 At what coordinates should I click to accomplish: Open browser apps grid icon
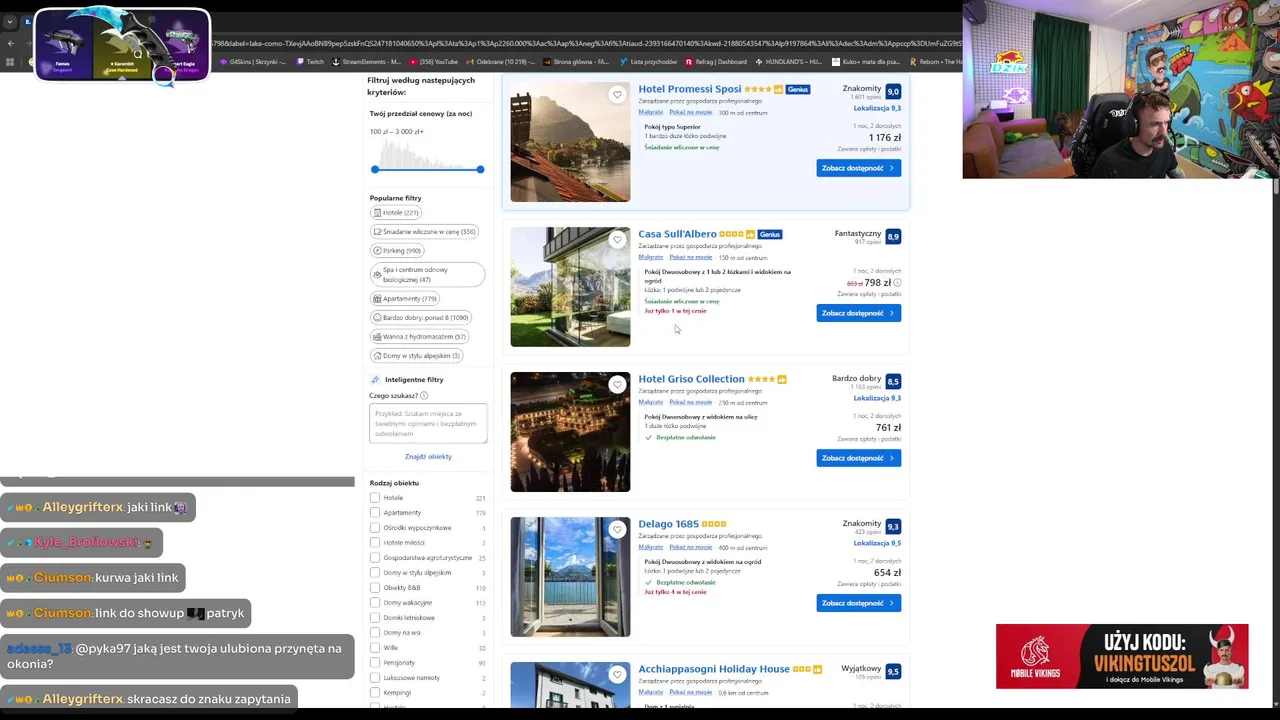(x=11, y=62)
